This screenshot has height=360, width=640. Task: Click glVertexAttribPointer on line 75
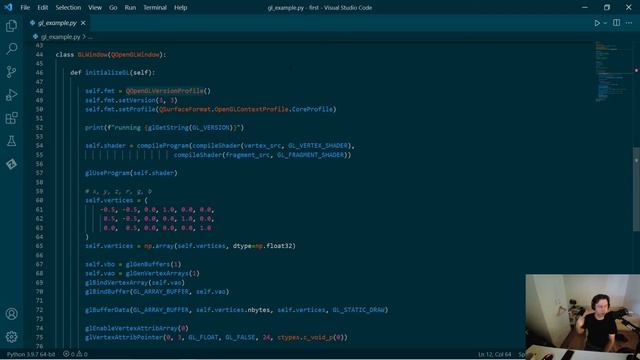tap(124, 338)
